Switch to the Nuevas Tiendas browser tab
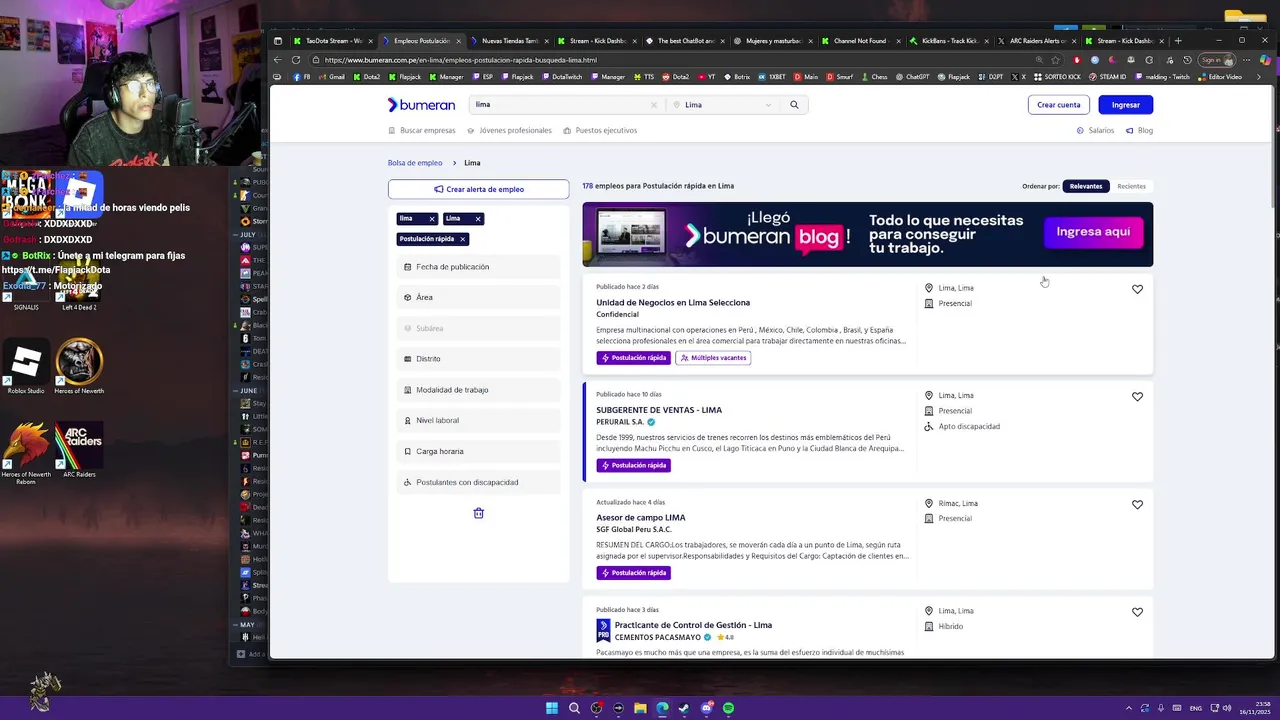This screenshot has width=1280, height=720. click(x=510, y=41)
